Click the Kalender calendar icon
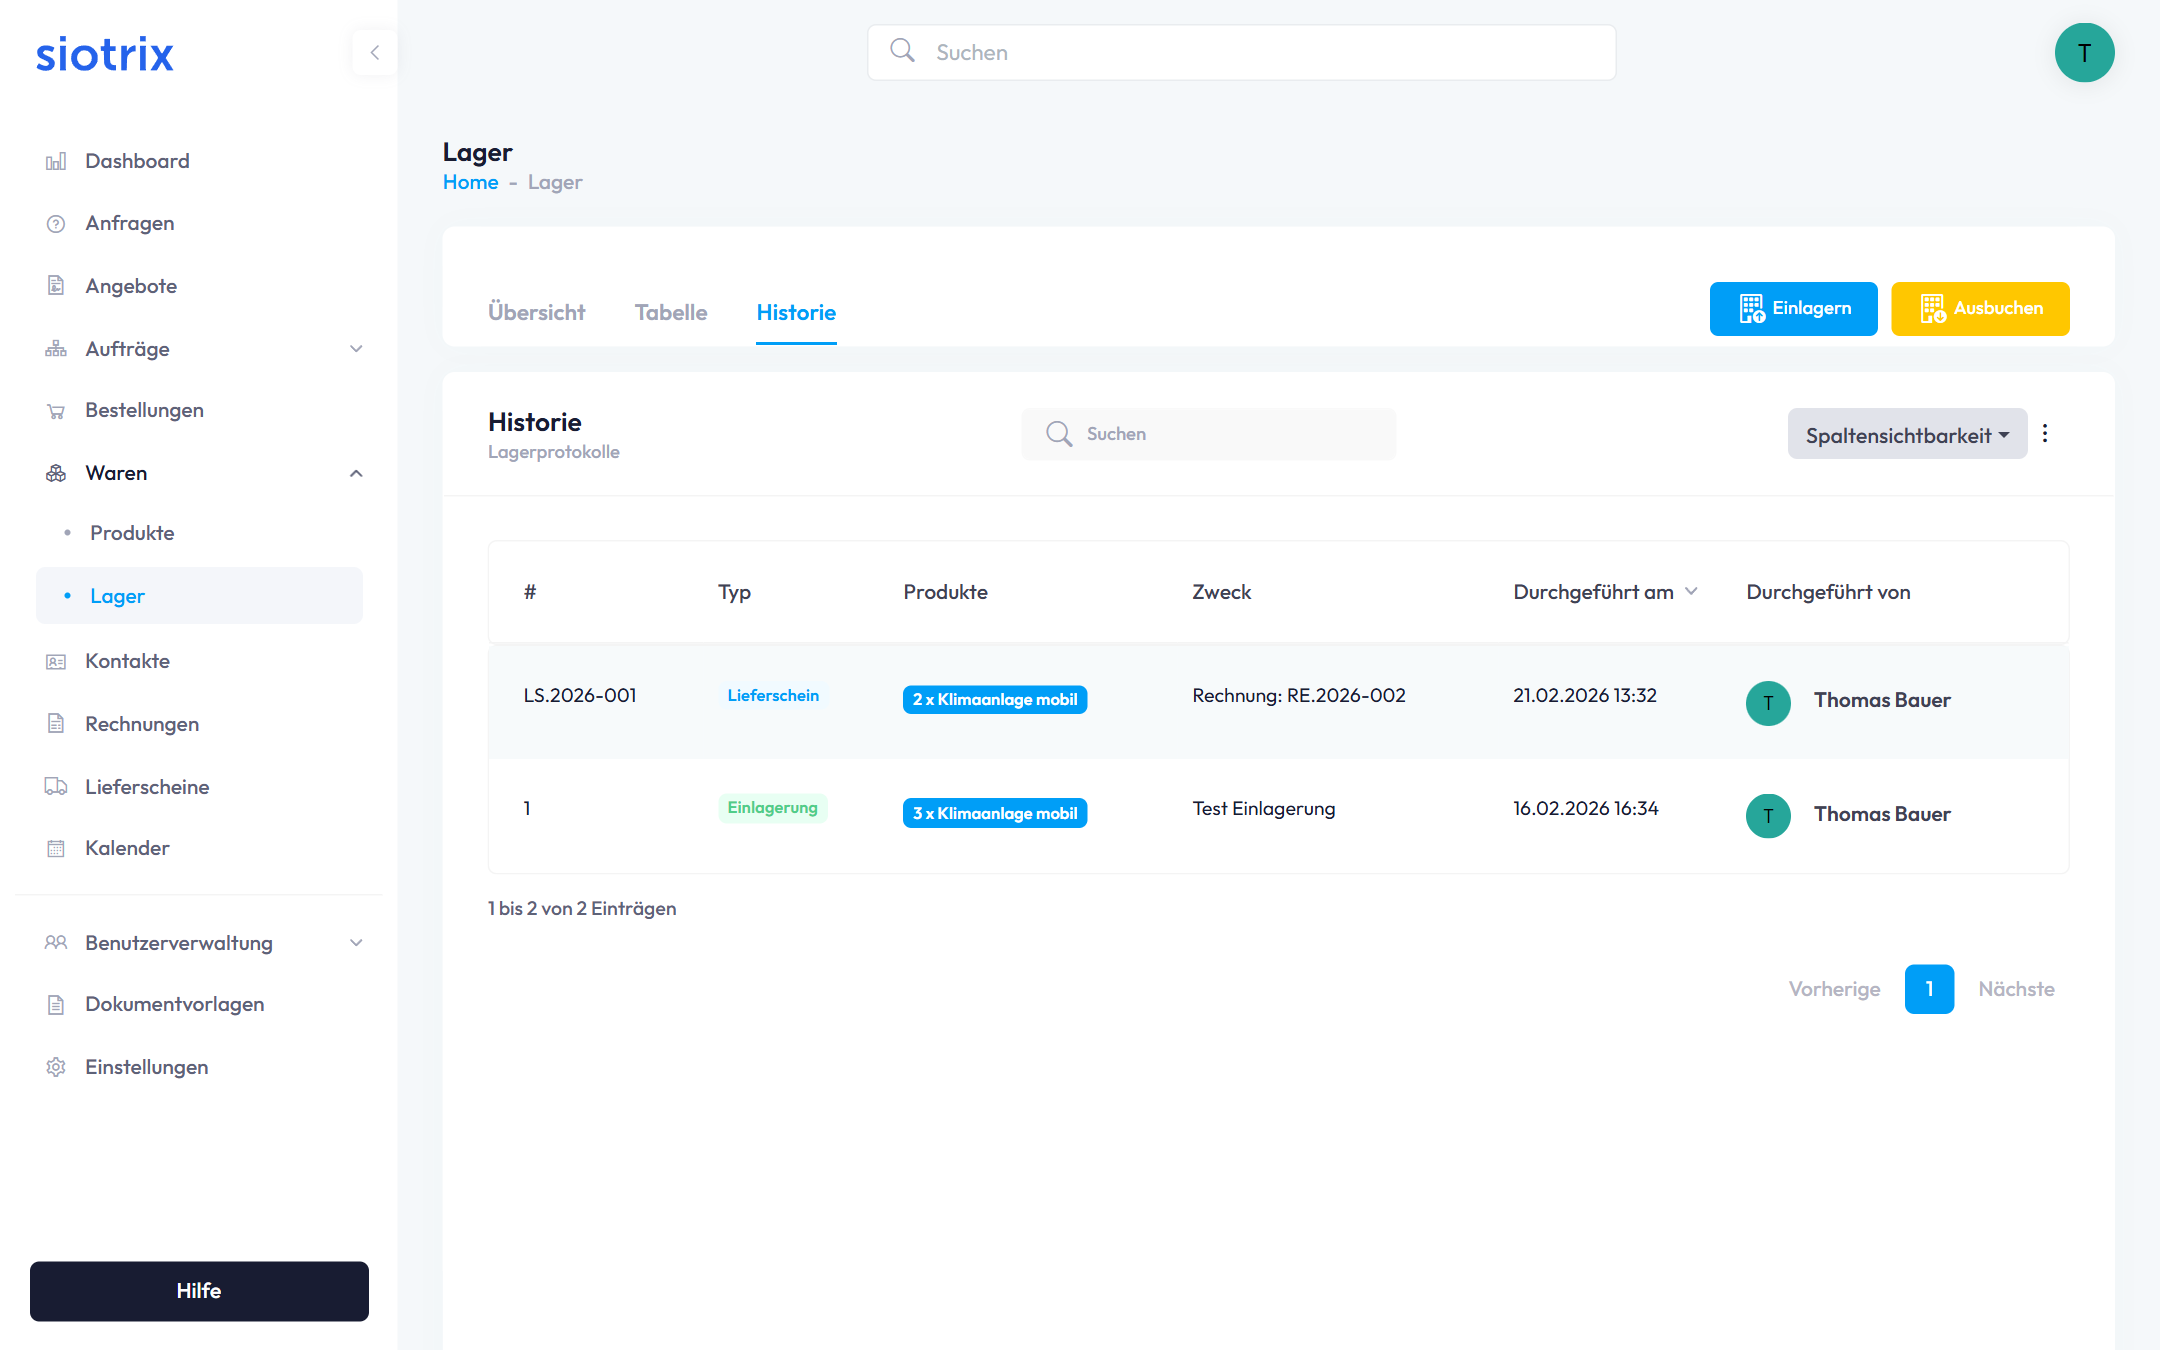Image resolution: width=2160 pixels, height=1350 pixels. point(56,849)
